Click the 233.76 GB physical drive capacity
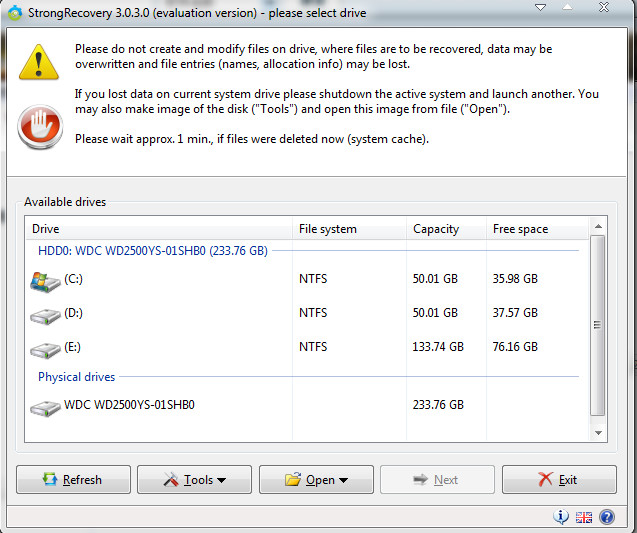Screen dimensions: 637x533 click(x=438, y=405)
